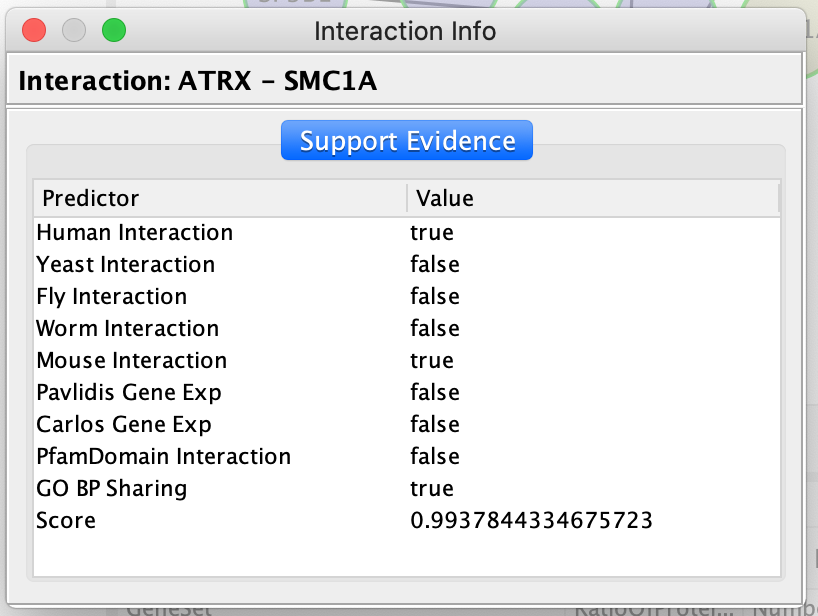Click the Score value 0.9937844334675723
The image size is (818, 616).
531,521
